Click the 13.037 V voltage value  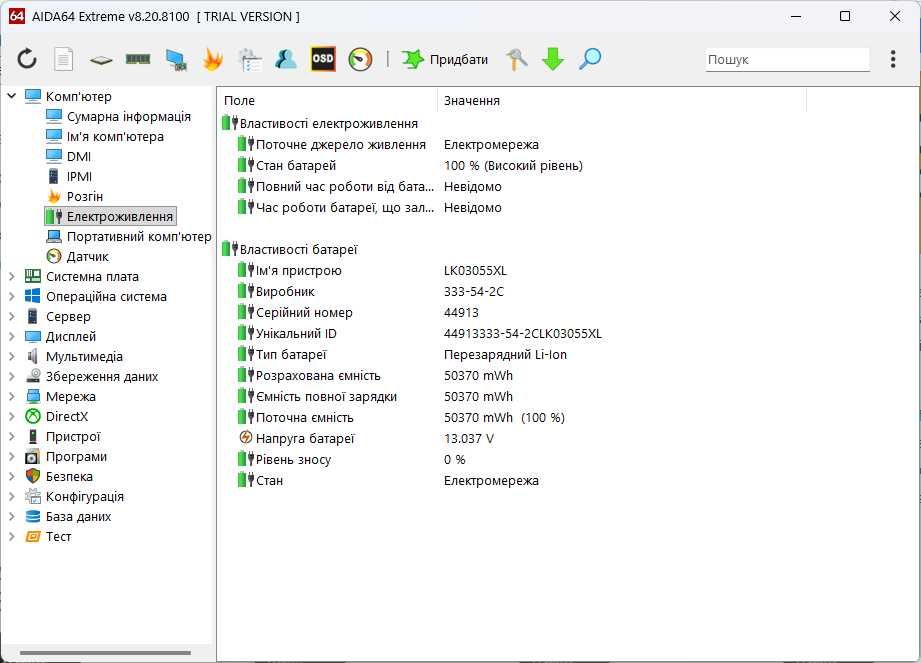[x=469, y=439]
